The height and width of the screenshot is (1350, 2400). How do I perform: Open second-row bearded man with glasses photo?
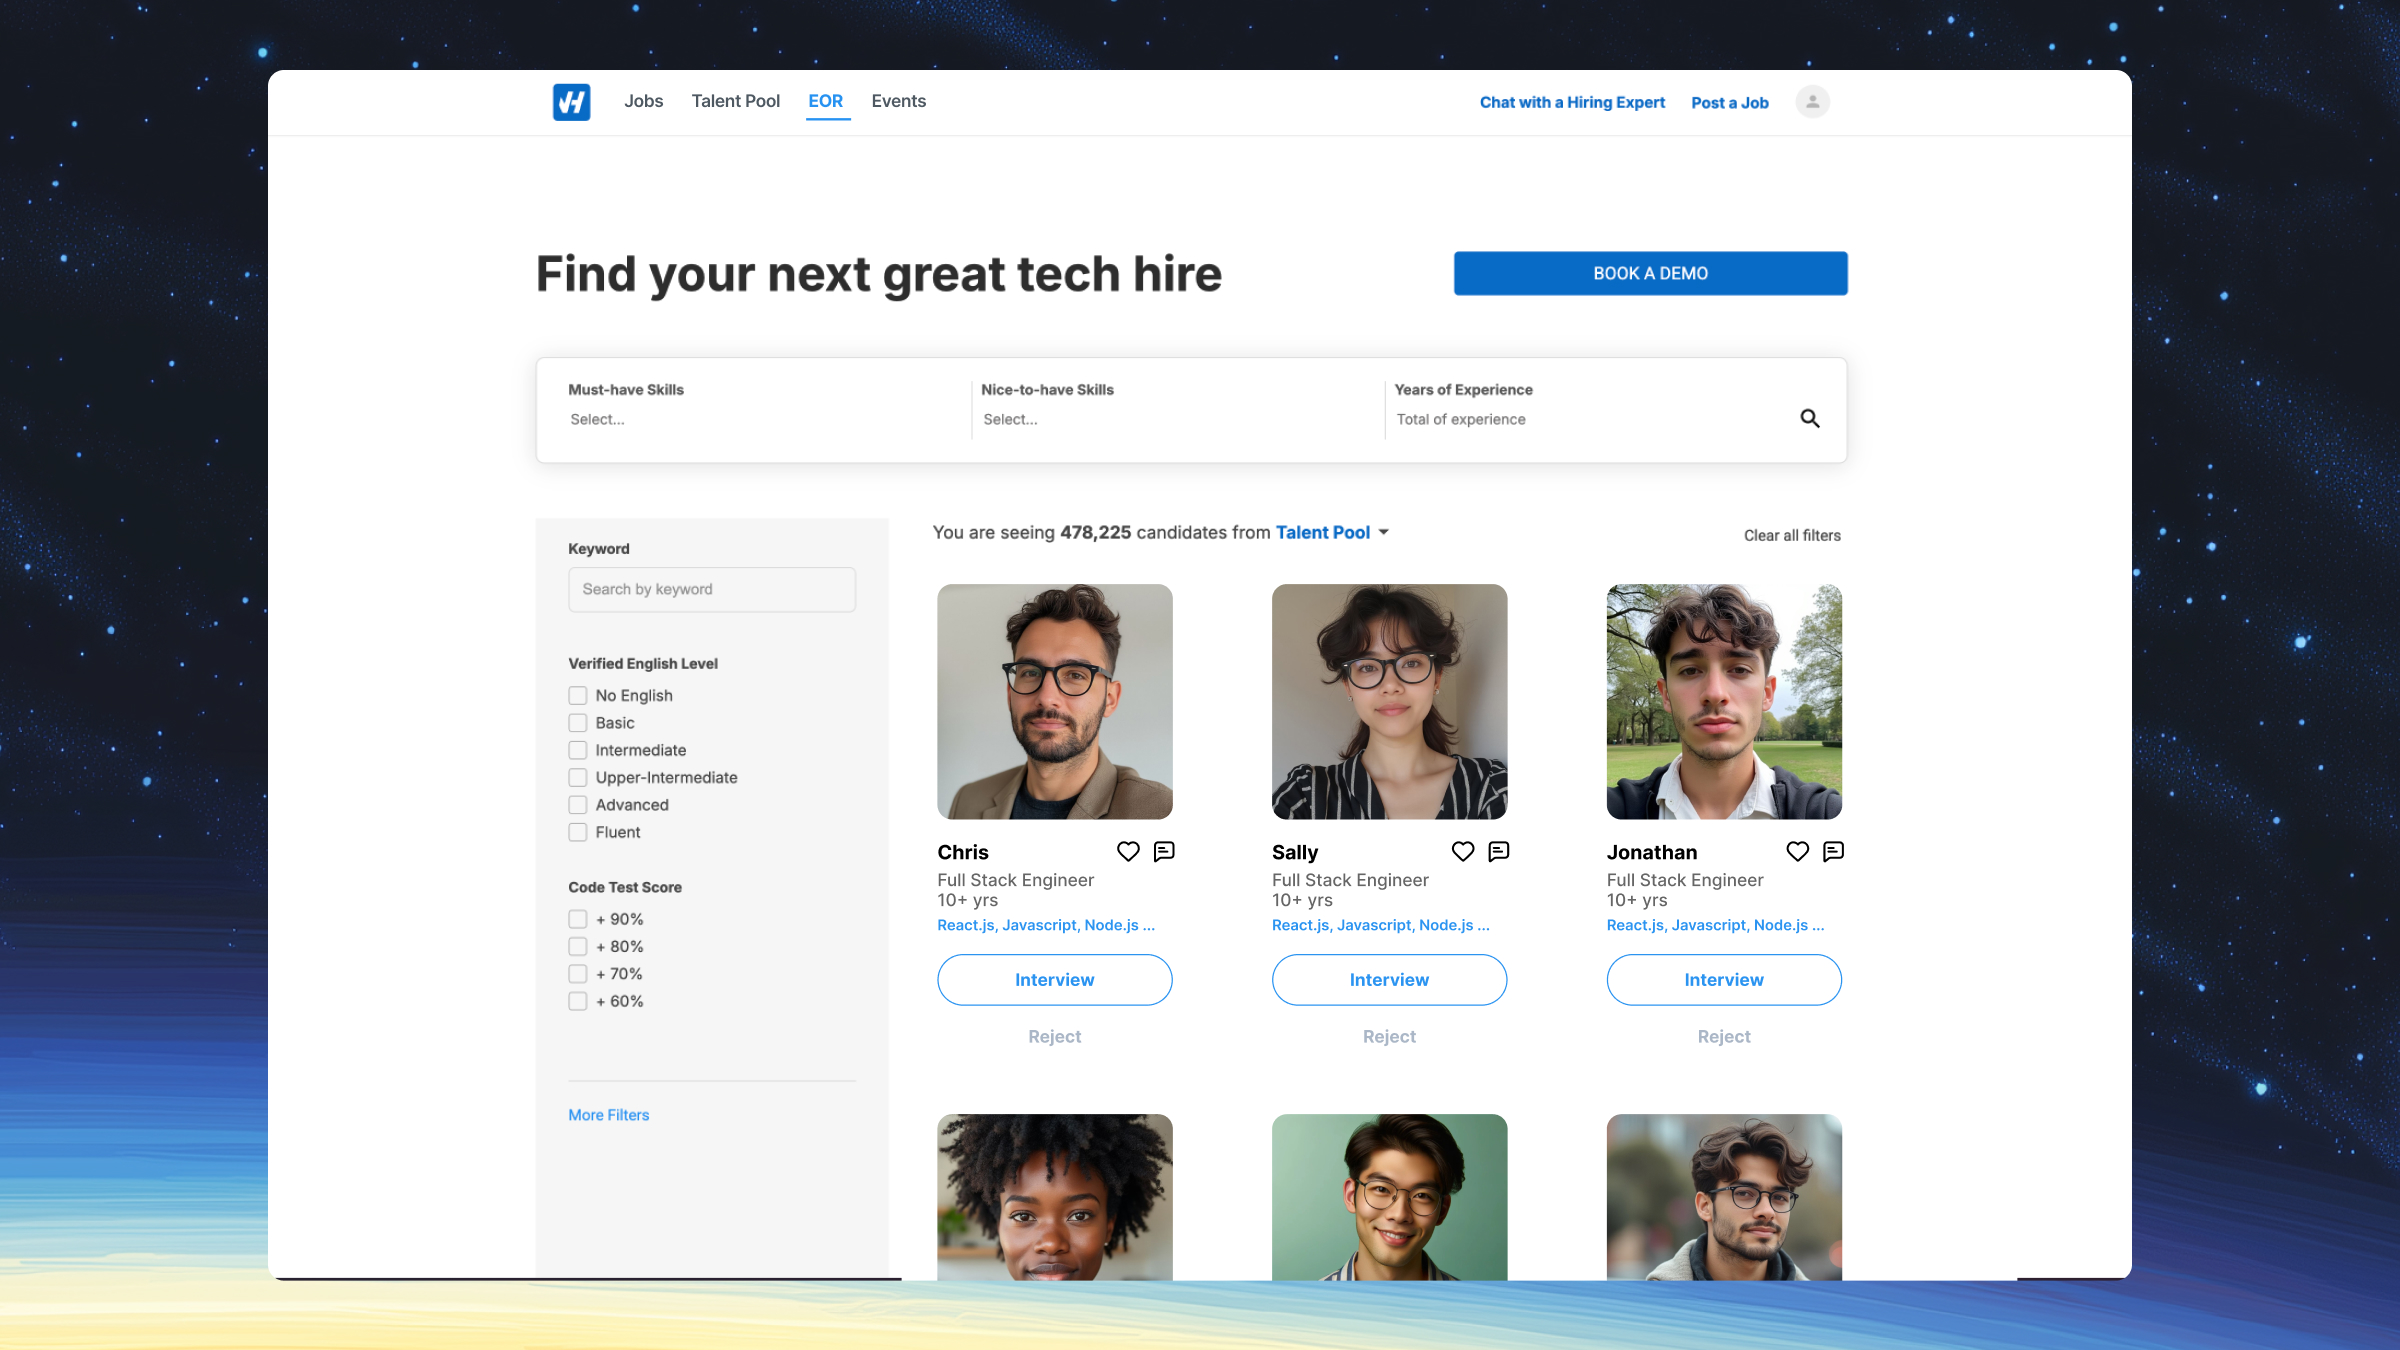pyautogui.click(x=1724, y=1197)
